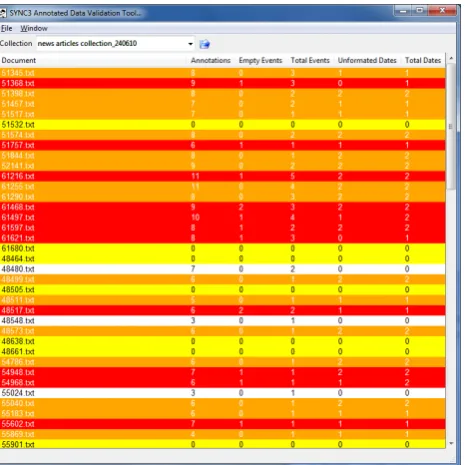This screenshot has height=465, width=465.
Task: Click the load collection icon beside dropdown
Action: pos(204,44)
